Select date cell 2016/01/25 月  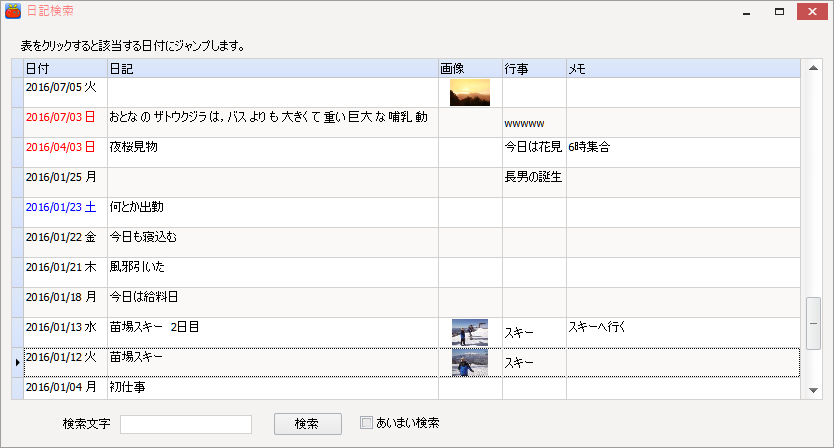(65, 182)
